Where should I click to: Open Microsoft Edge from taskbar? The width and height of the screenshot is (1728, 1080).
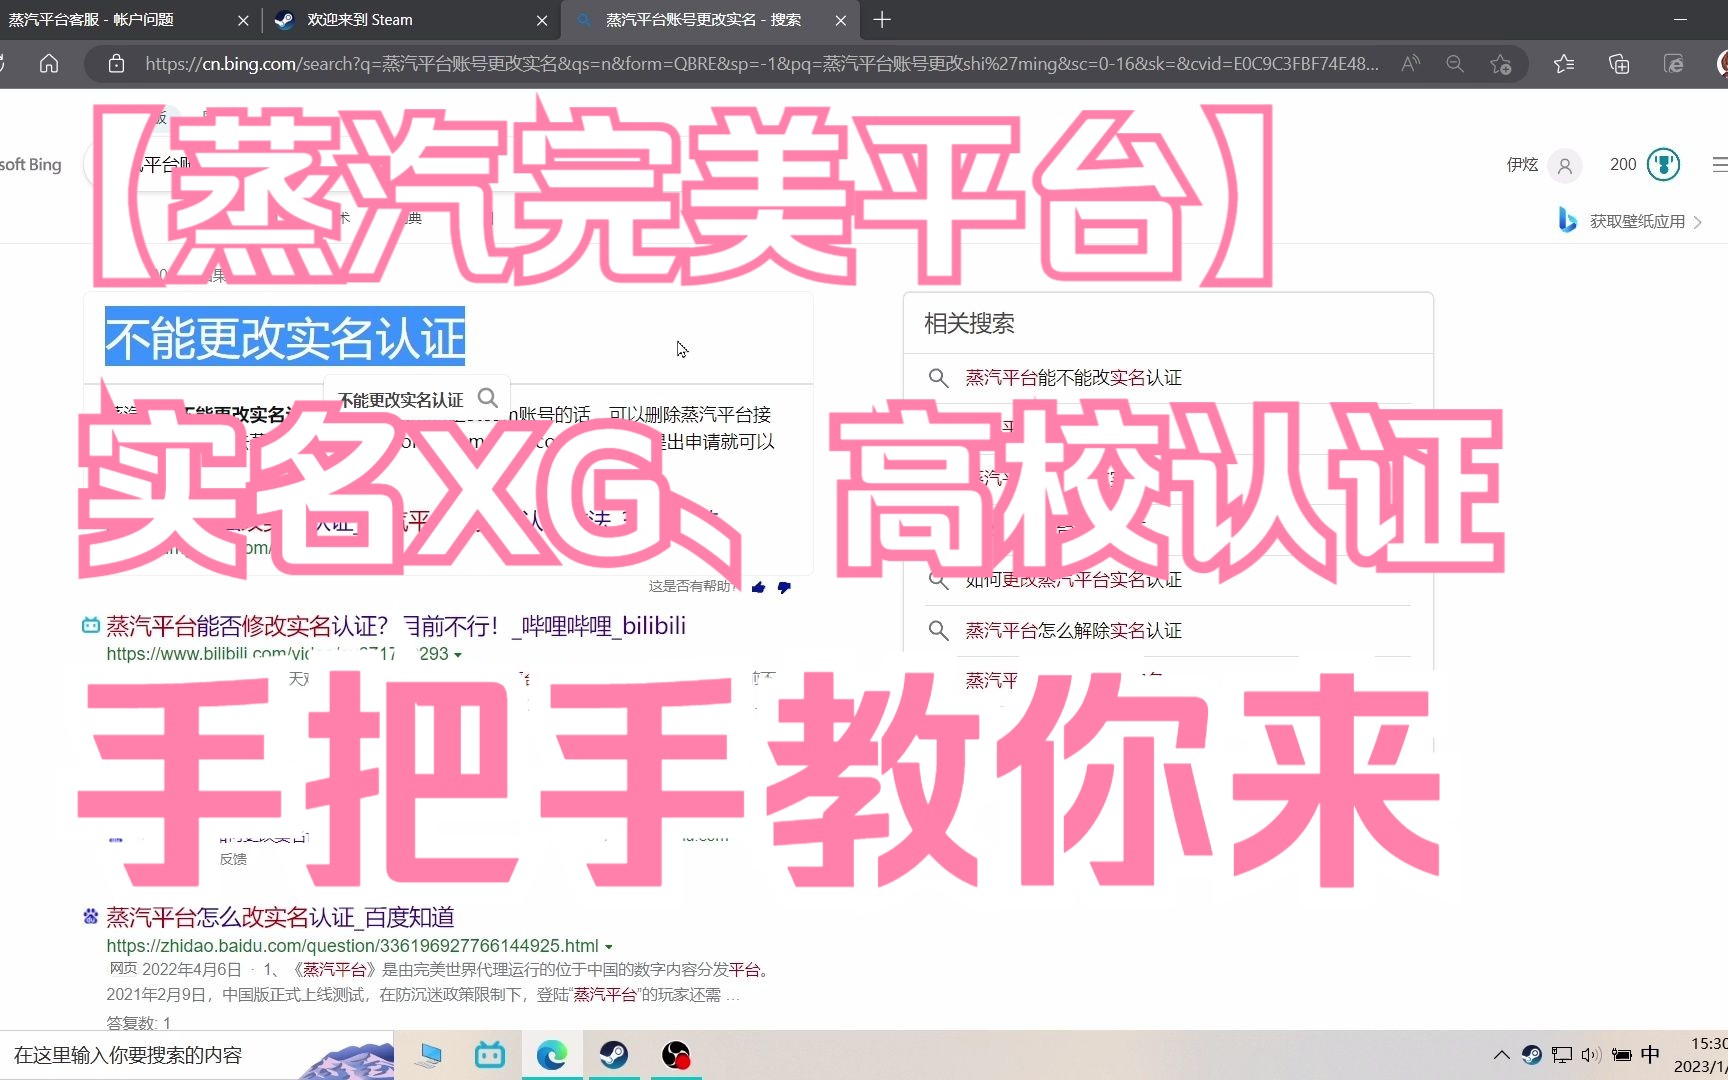click(552, 1055)
